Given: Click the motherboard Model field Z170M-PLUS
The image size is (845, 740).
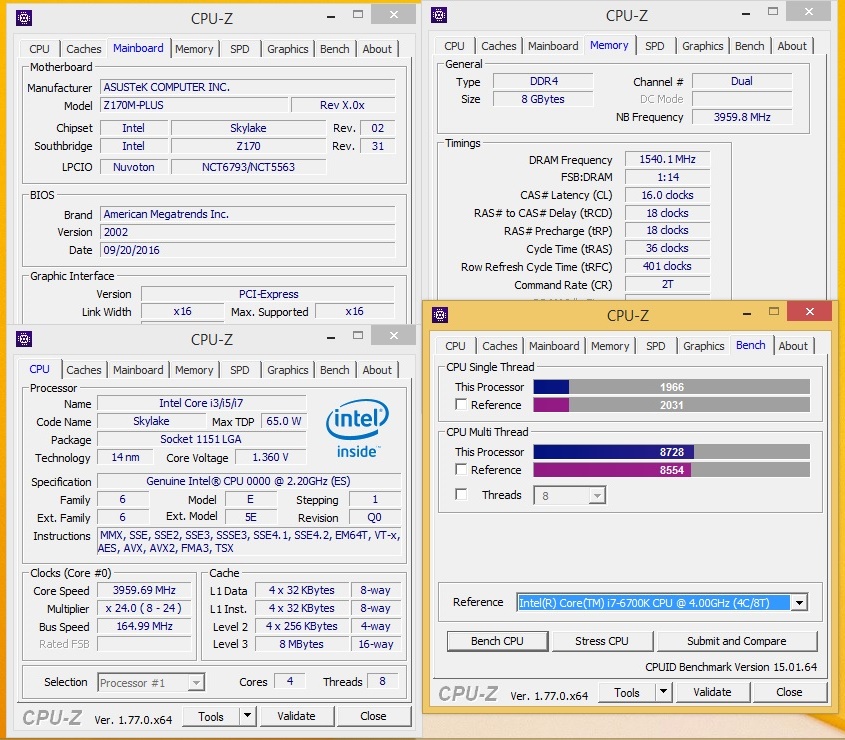Looking at the screenshot, I should [x=193, y=105].
